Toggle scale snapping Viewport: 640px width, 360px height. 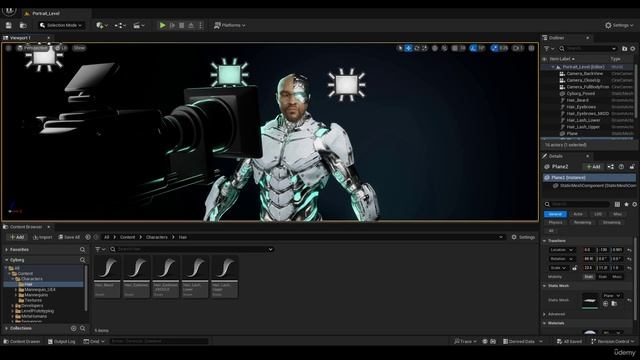click(x=495, y=48)
